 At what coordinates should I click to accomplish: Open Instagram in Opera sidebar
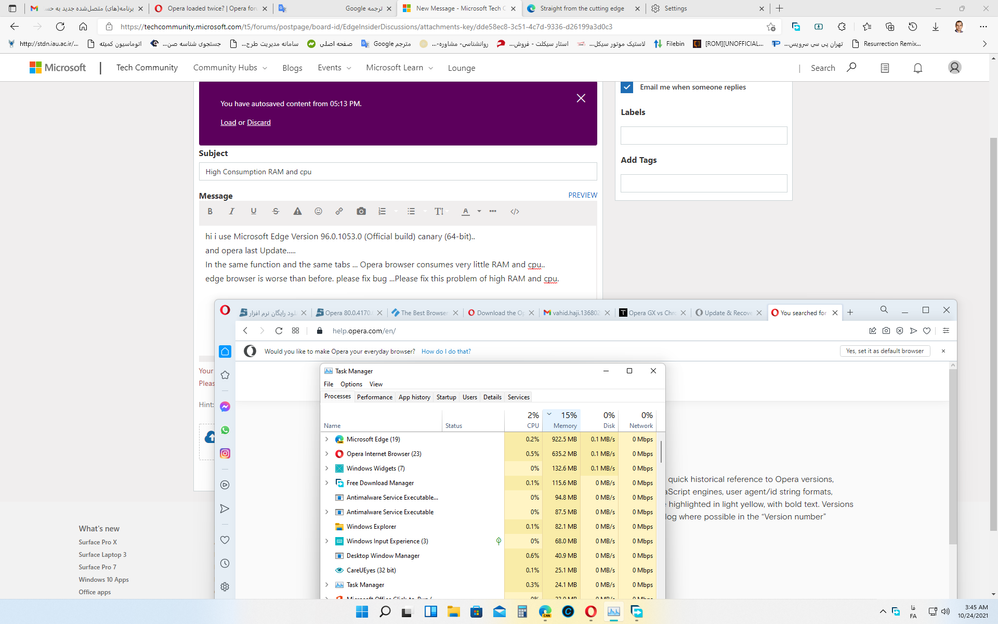click(x=225, y=453)
